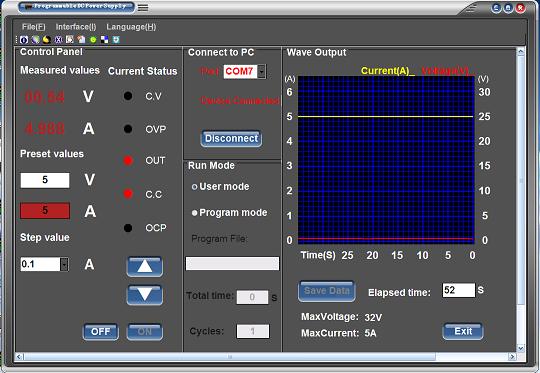The image size is (540, 373).
Task: Click horizontal scrollbar right arrow
Action: 512,356
